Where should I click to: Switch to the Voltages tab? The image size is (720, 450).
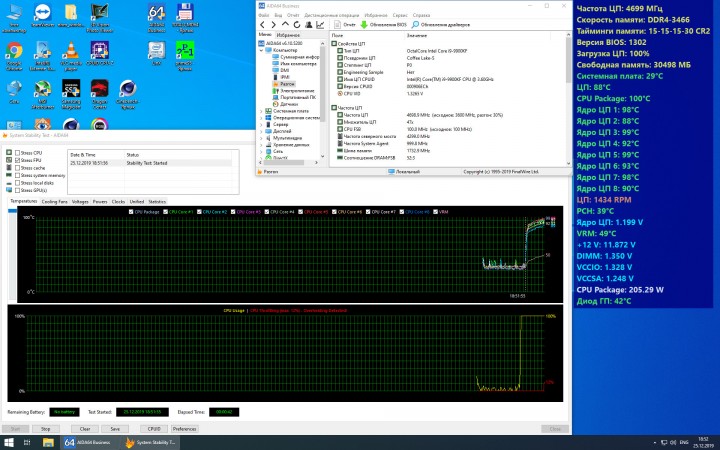point(80,202)
